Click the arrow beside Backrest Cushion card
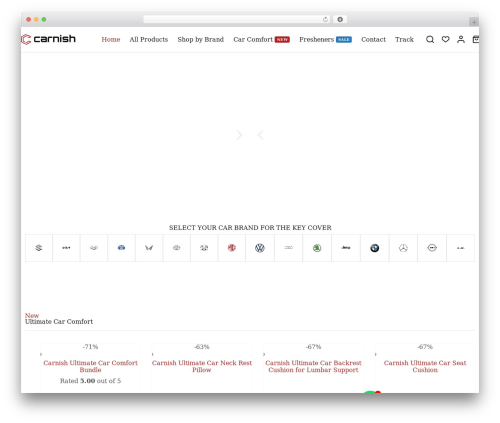Image resolution: width=500 pixels, height=423 pixels. pos(264,354)
